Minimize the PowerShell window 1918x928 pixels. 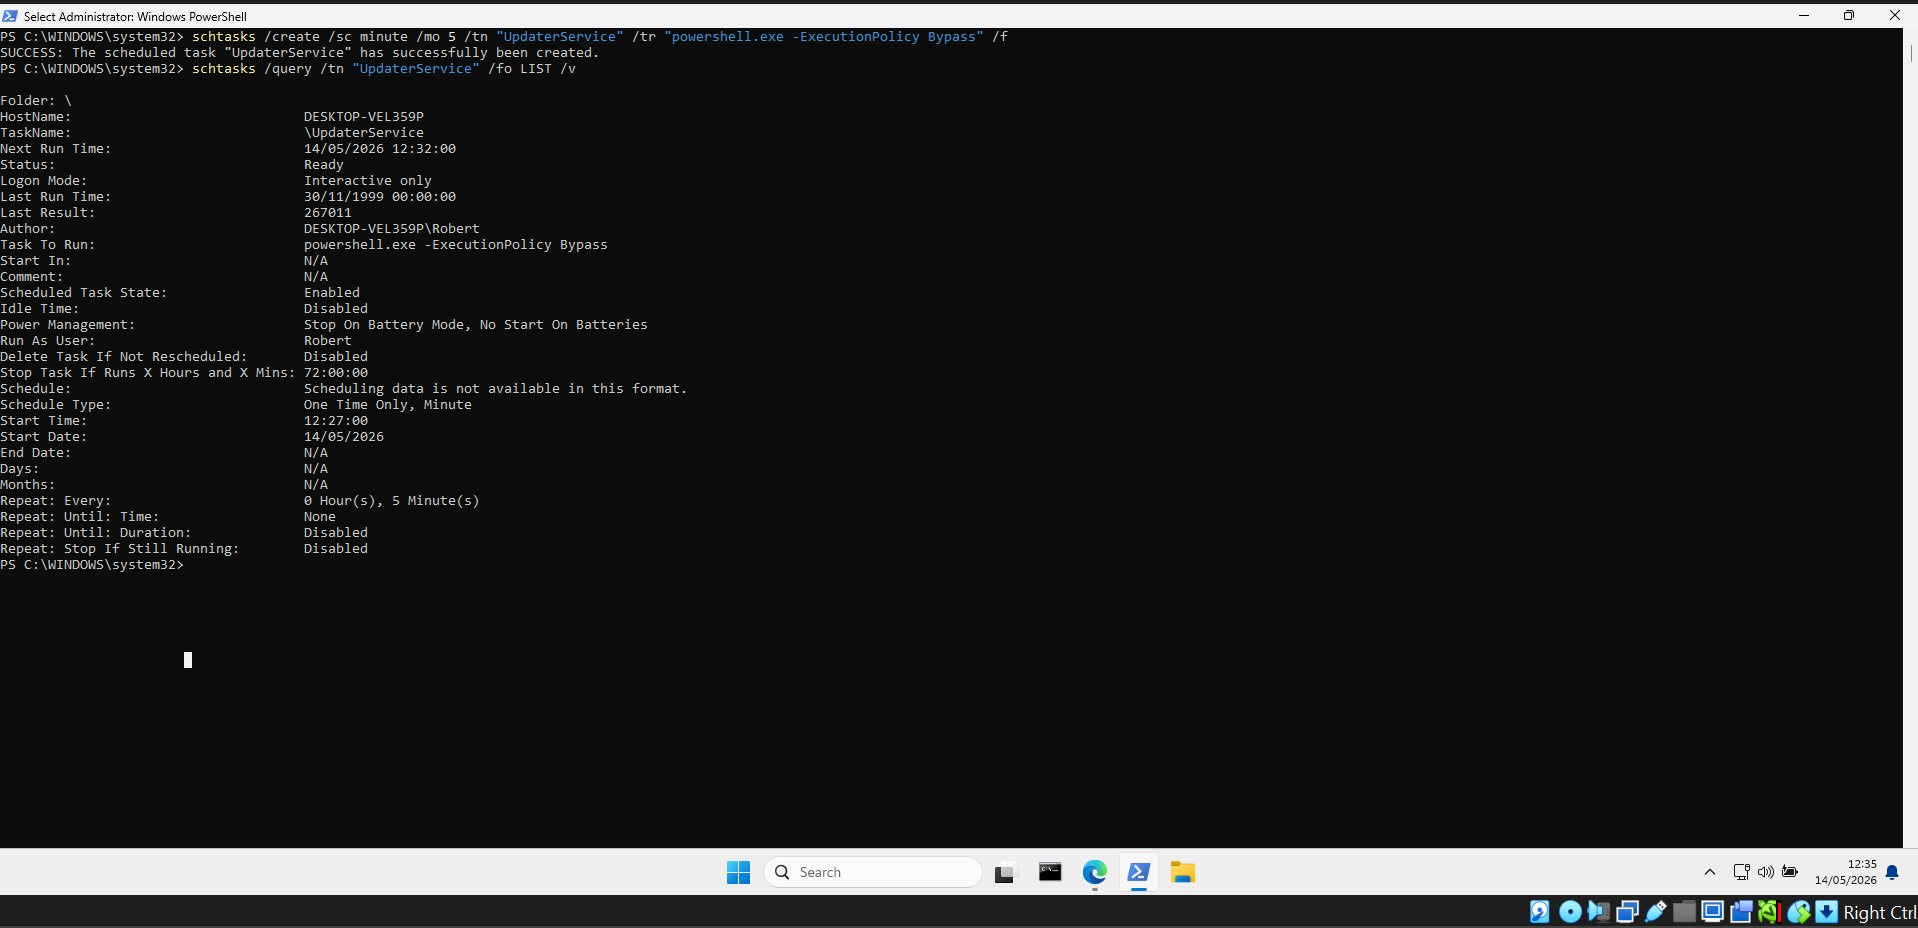1804,15
